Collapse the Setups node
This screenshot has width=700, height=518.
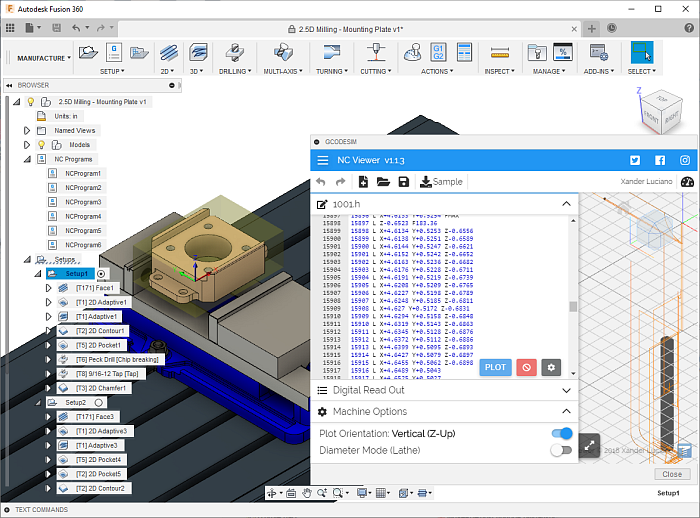point(28,259)
